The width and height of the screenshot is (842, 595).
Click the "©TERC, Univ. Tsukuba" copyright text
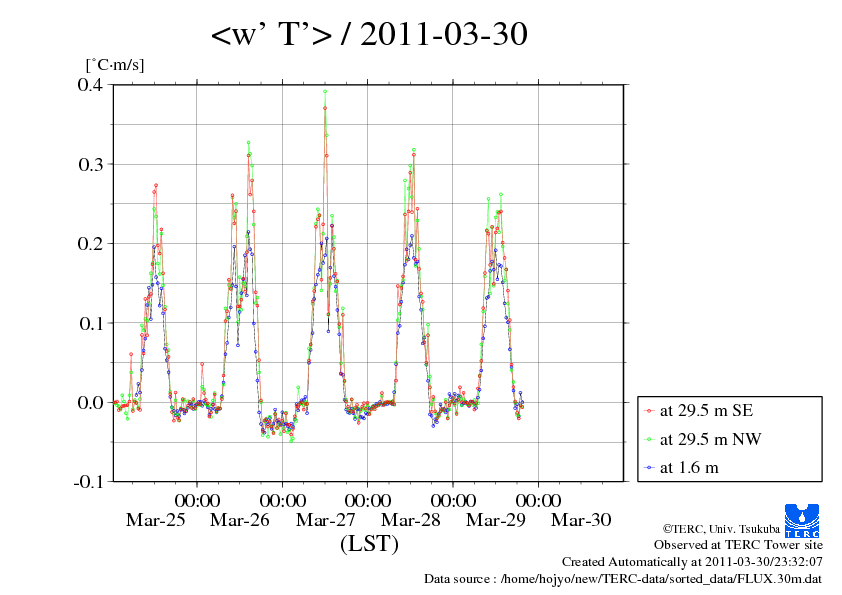tap(721, 529)
